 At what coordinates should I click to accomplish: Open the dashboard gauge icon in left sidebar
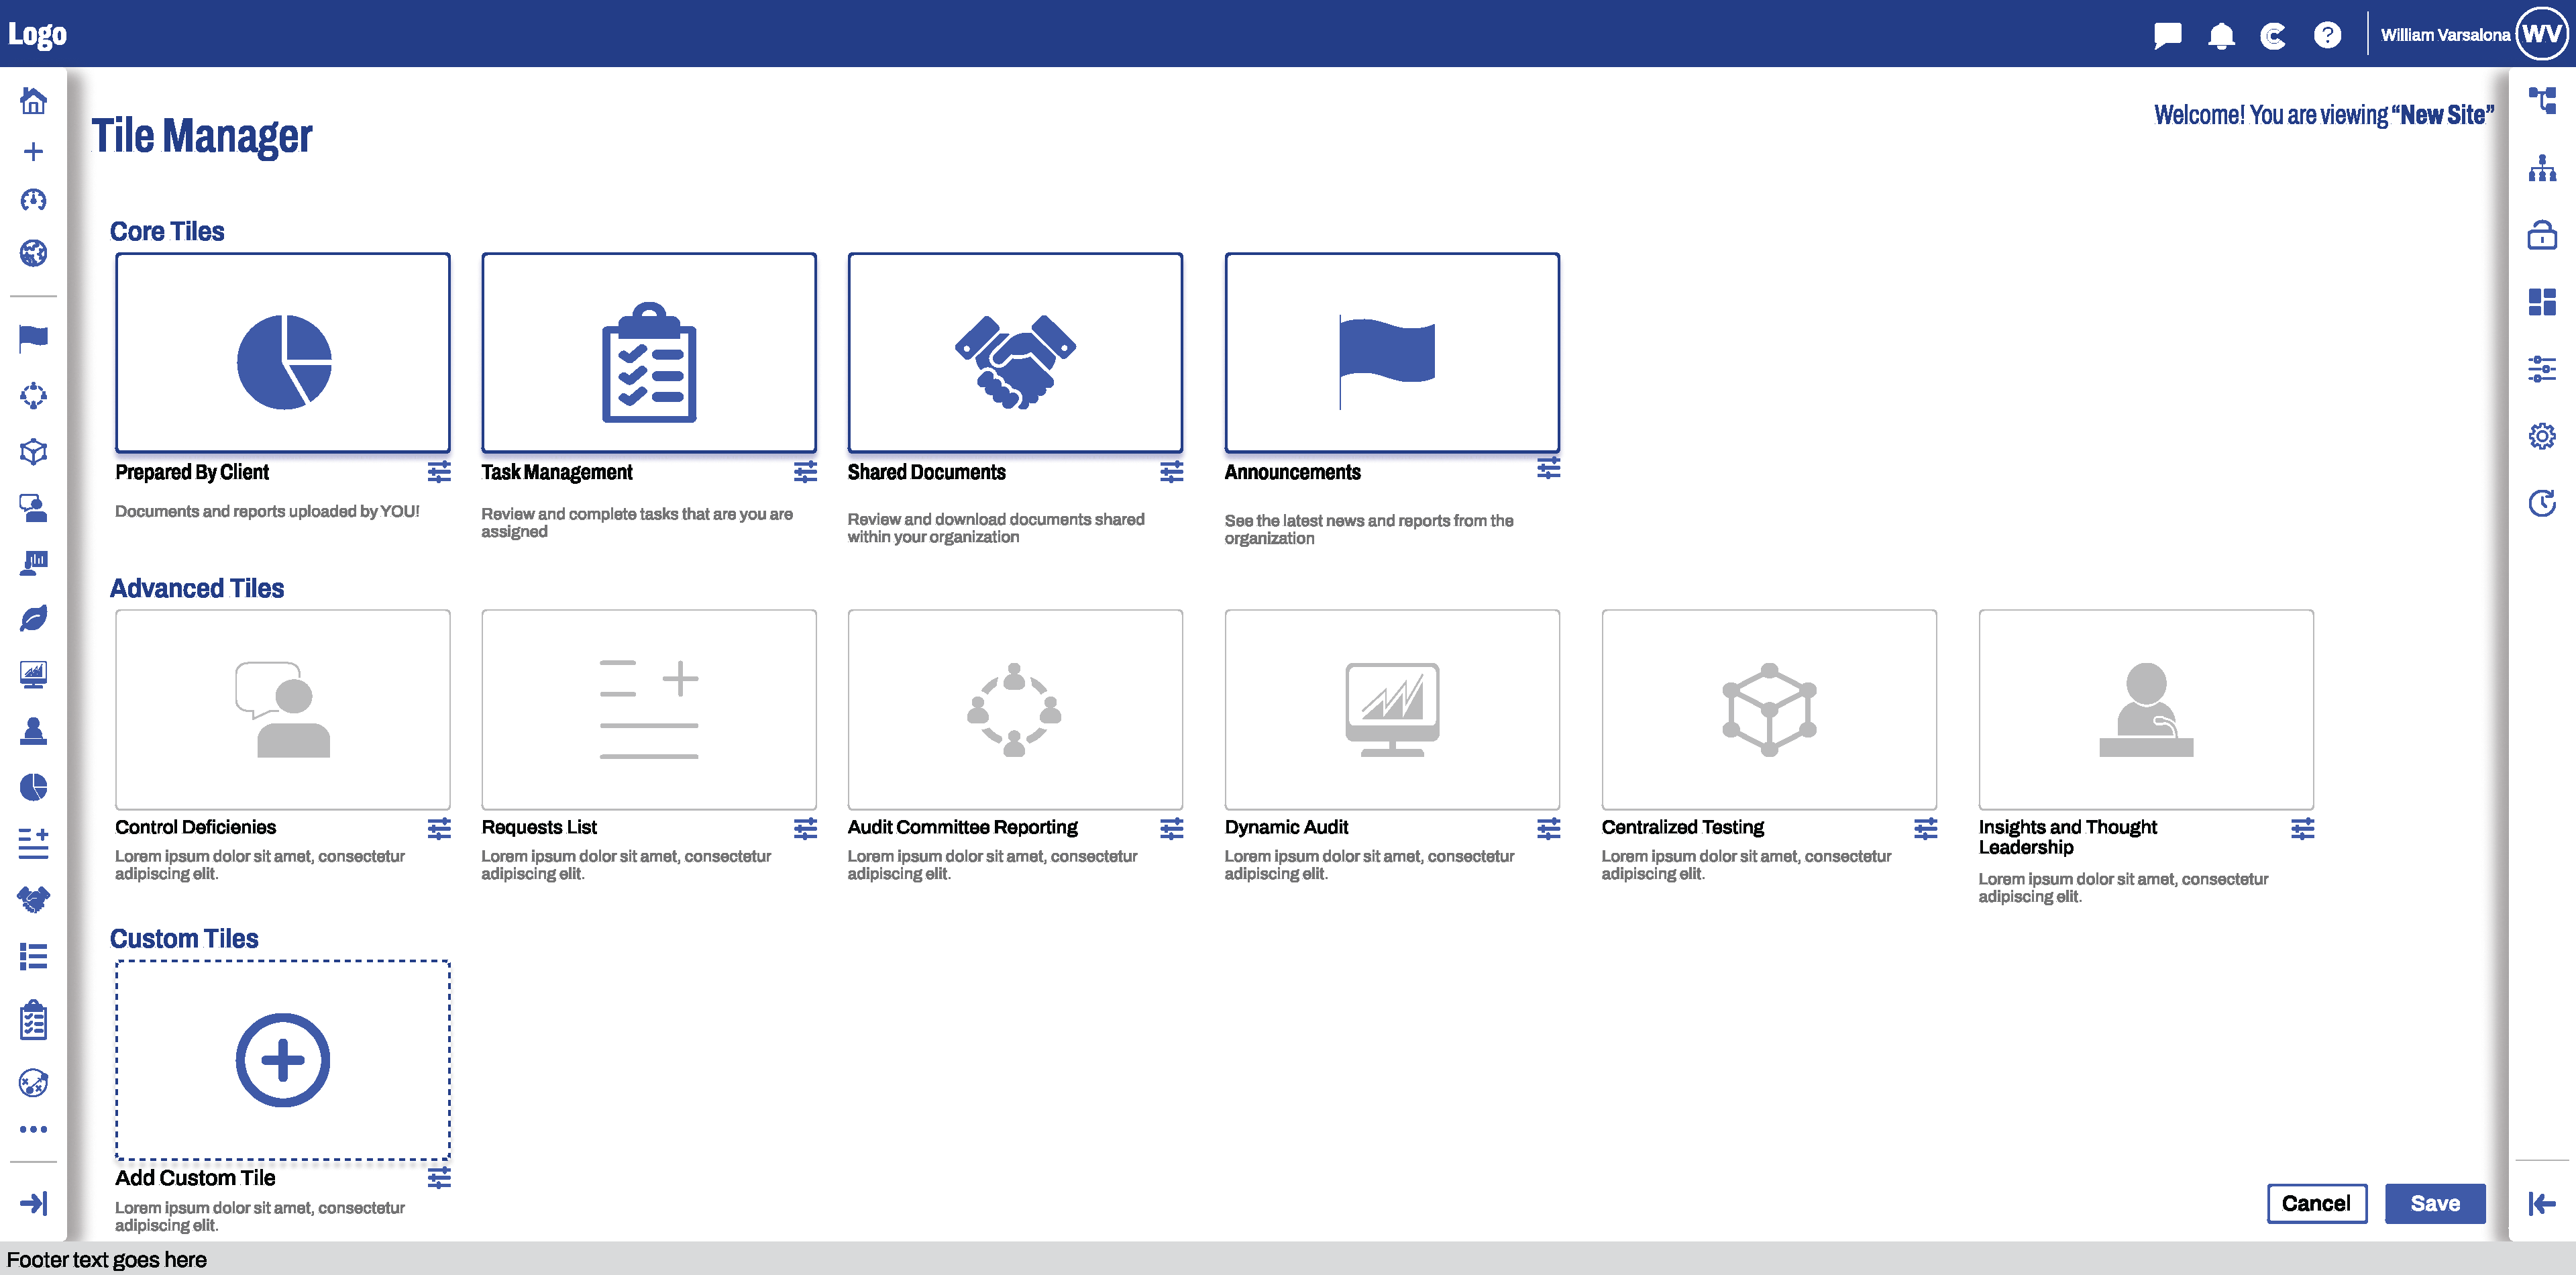(x=33, y=200)
